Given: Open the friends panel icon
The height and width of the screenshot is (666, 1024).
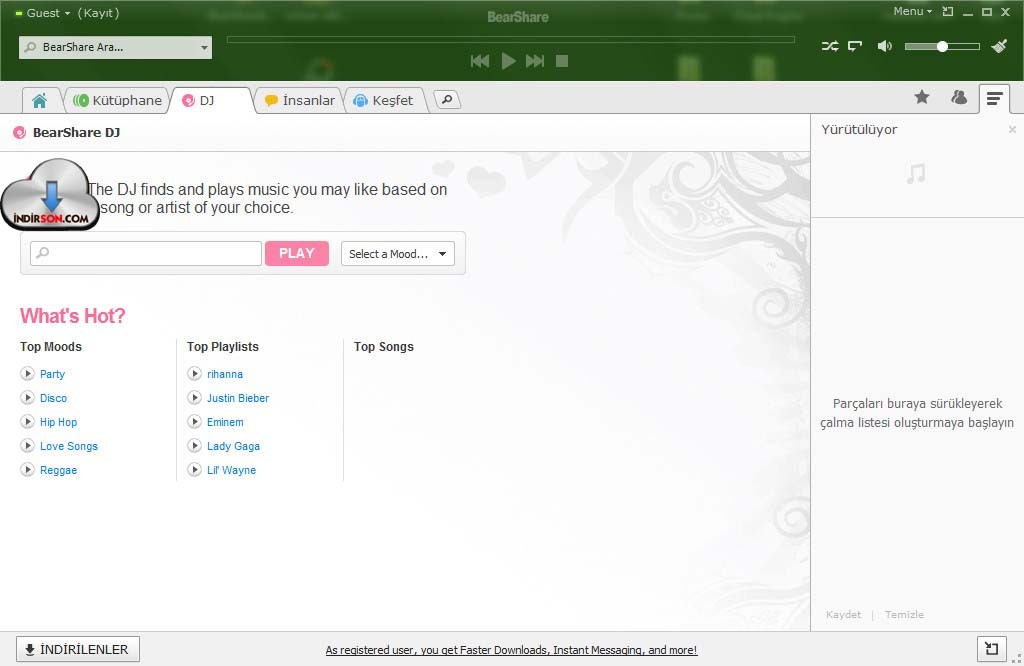Looking at the screenshot, I should tap(959, 97).
